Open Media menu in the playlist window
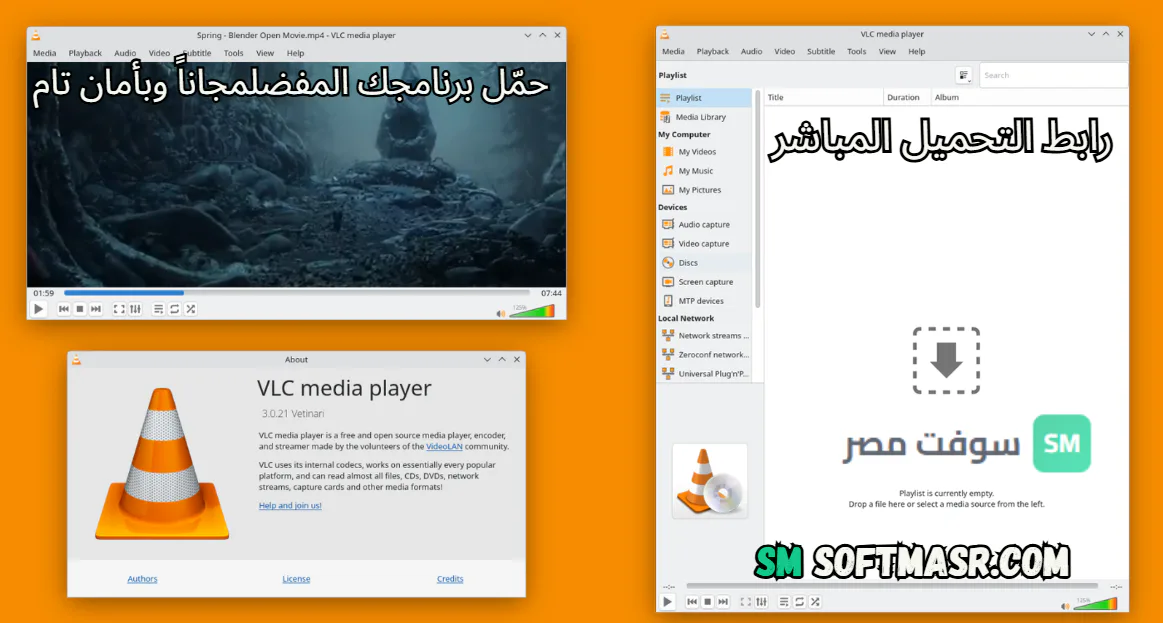Viewport: 1163px width, 623px height. coord(673,51)
